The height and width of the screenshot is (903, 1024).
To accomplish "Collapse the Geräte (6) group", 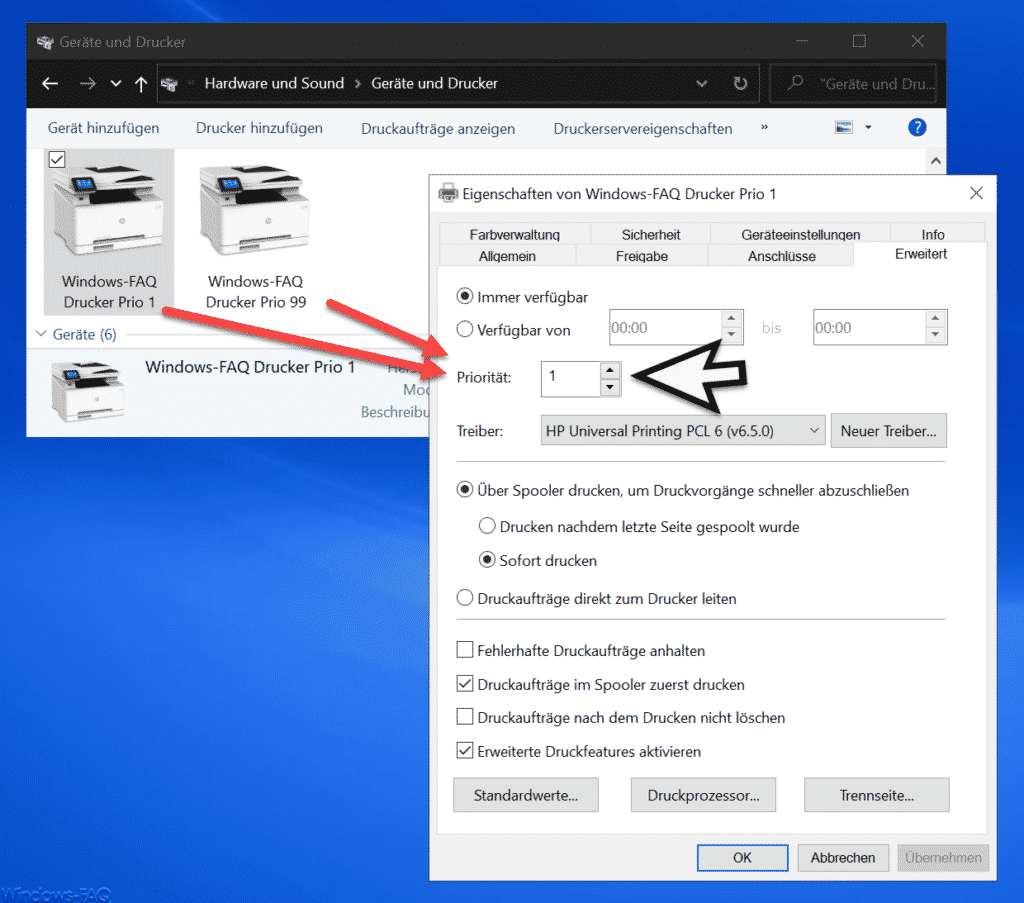I will click(41, 334).
